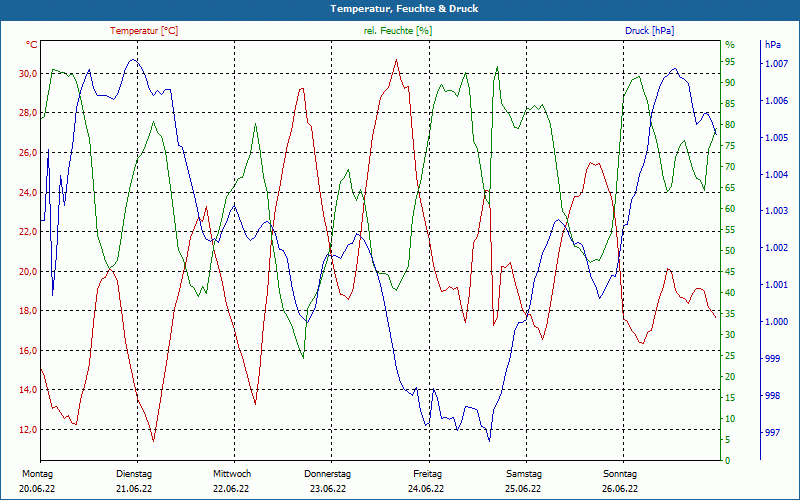Click the '90' humidity axis value
The width and height of the screenshot is (800, 500).
[730, 83]
